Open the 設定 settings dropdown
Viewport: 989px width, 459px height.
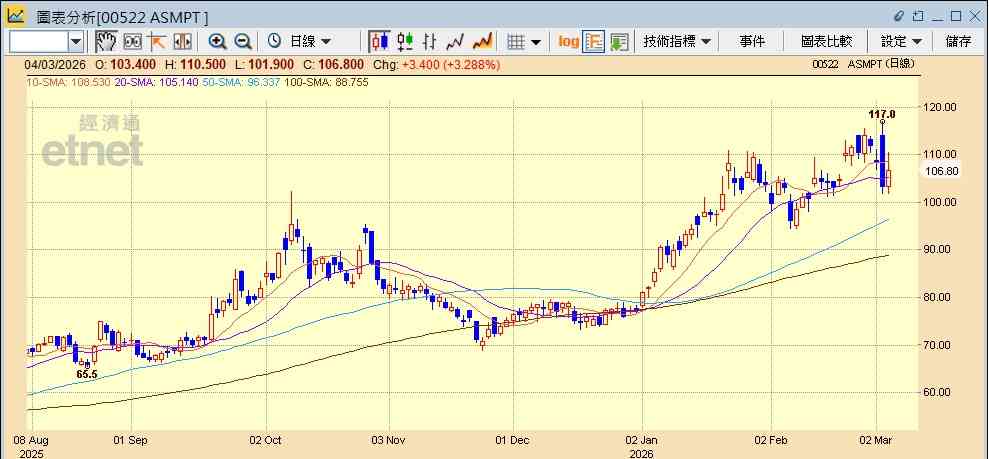(901, 42)
